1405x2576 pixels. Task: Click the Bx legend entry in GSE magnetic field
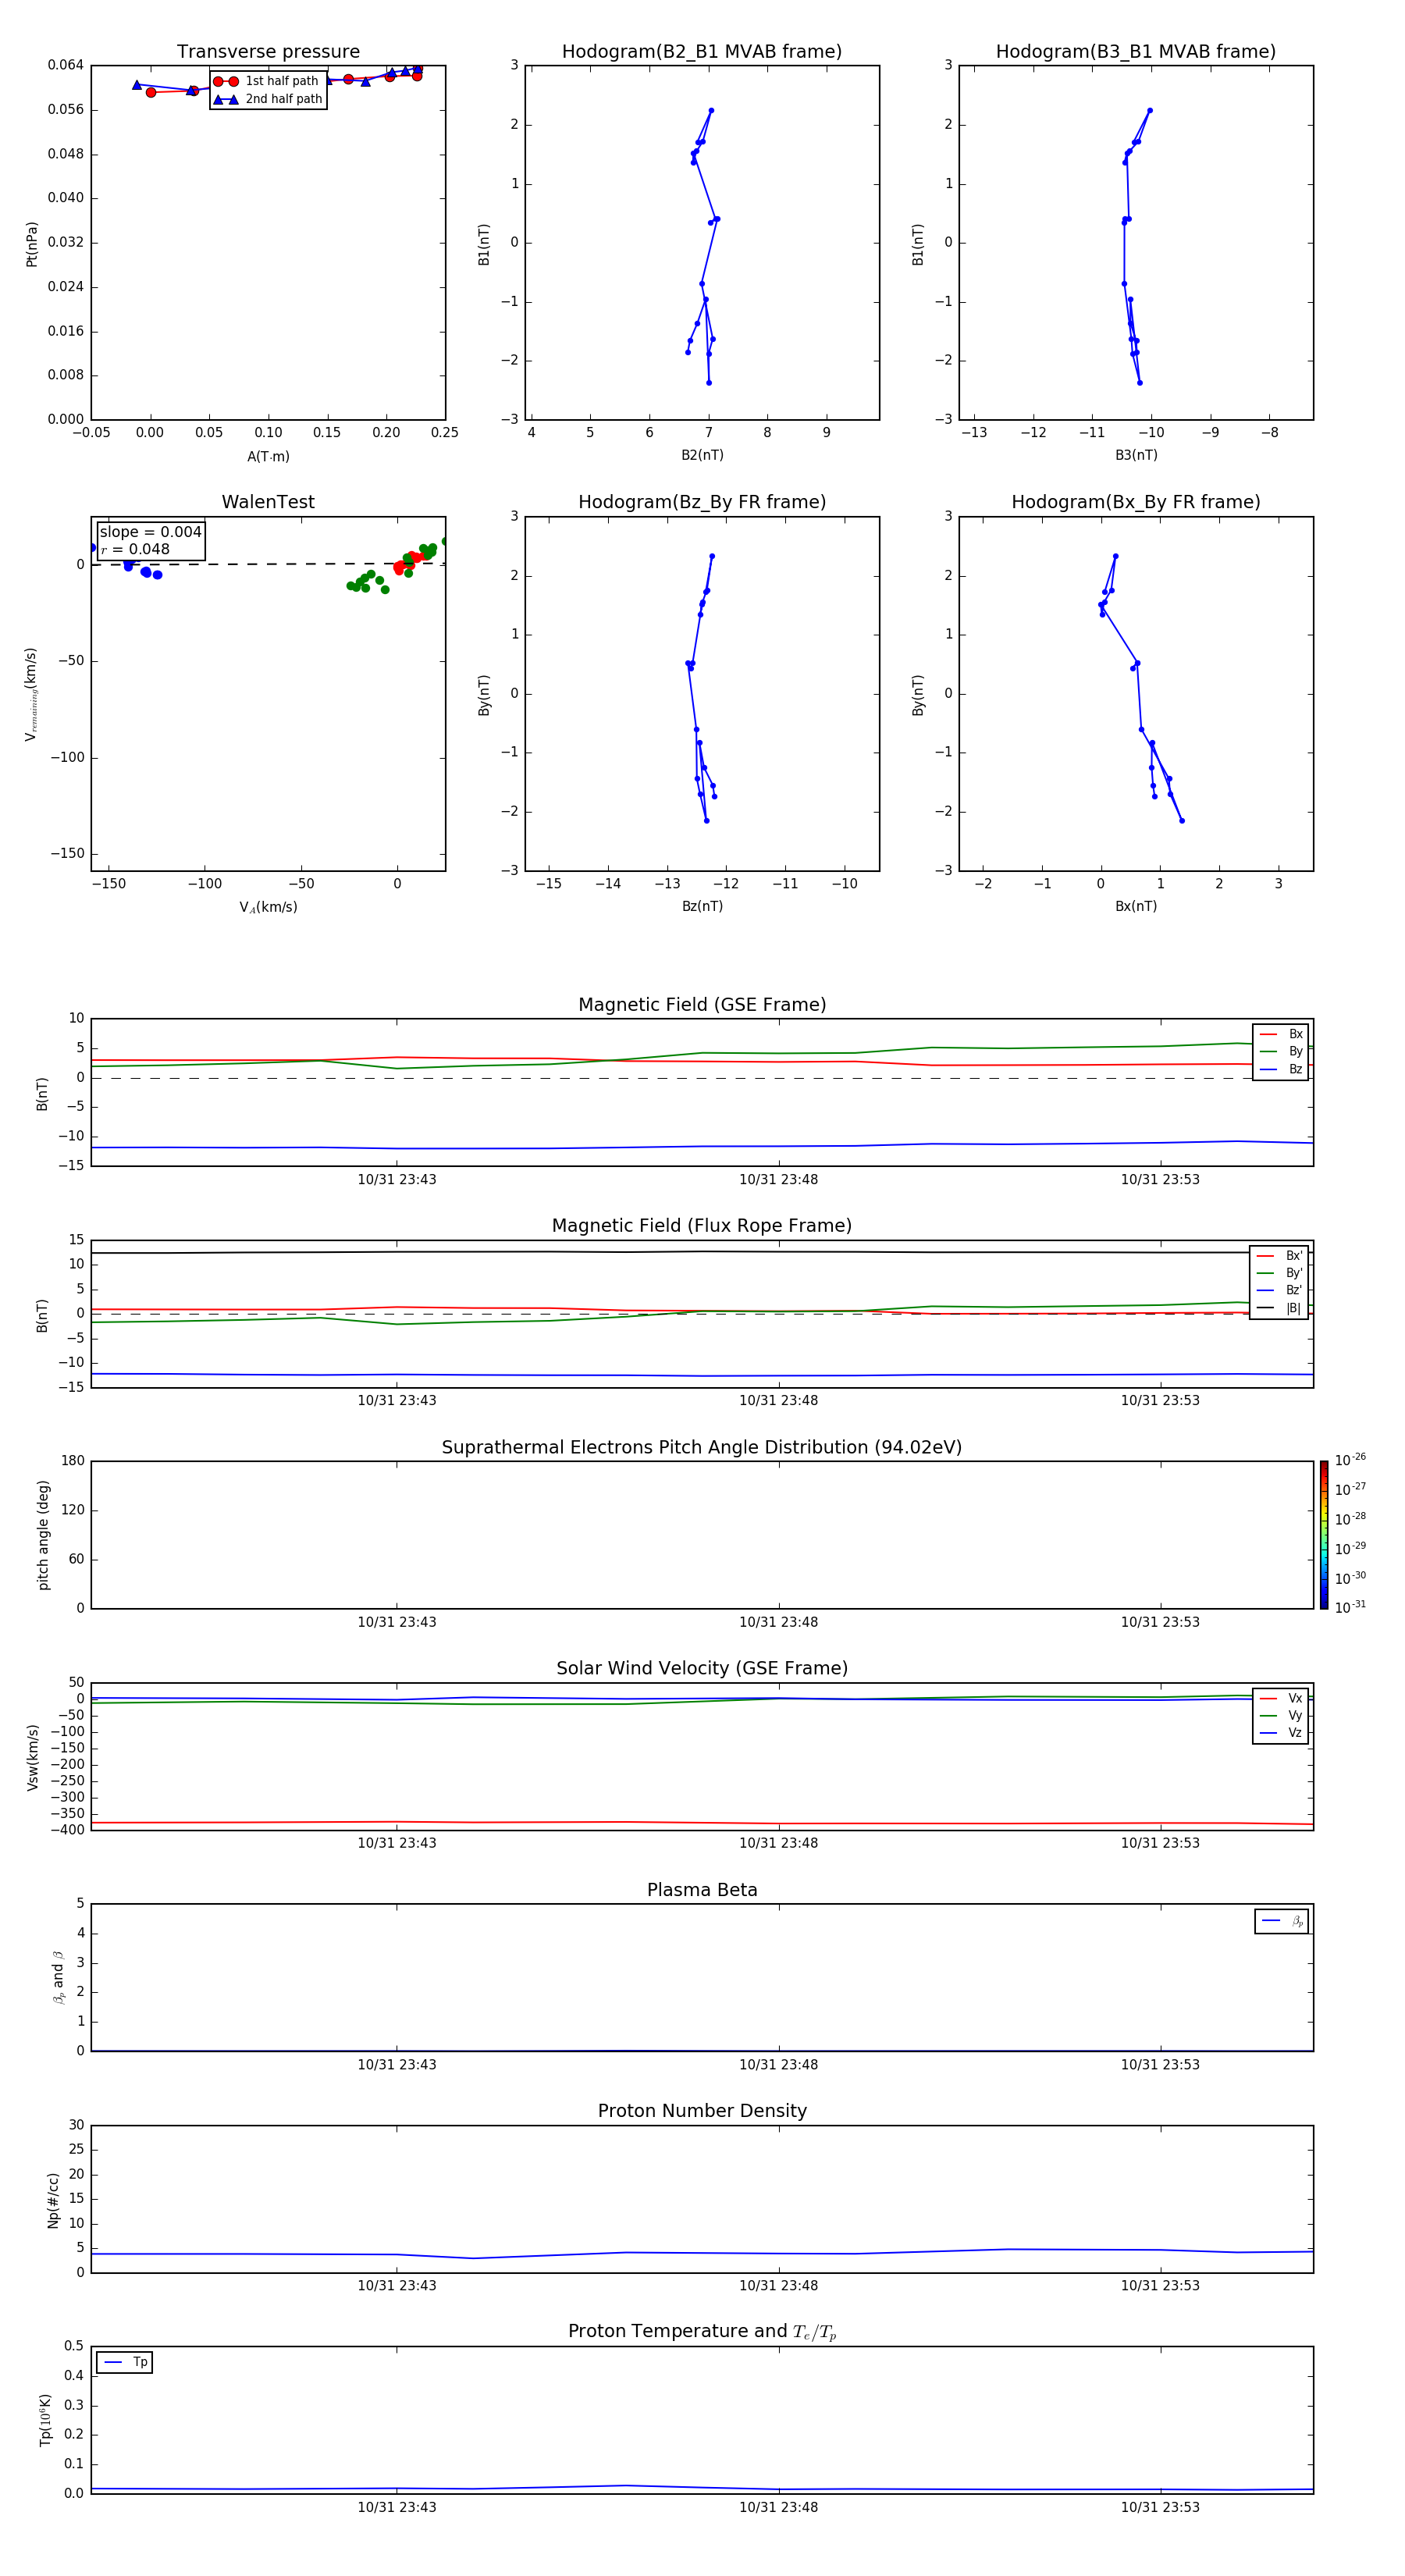pyautogui.click(x=1281, y=1034)
